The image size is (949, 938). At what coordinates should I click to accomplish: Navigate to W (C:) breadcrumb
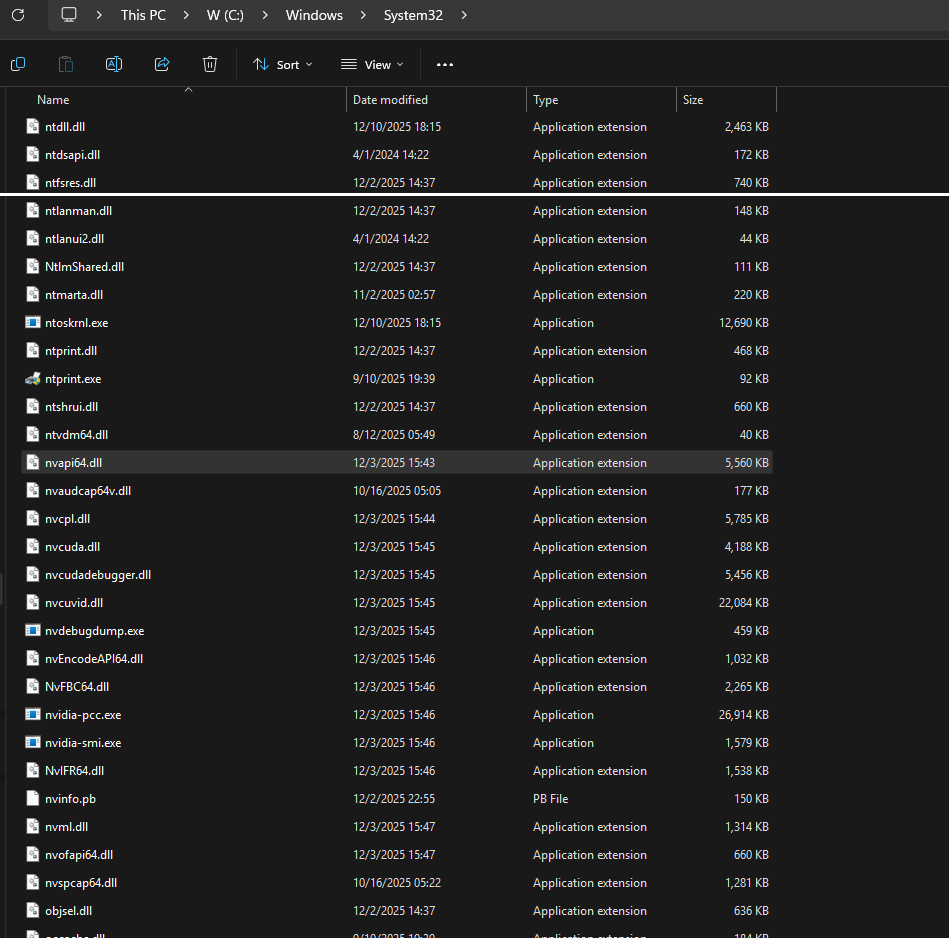(x=225, y=15)
